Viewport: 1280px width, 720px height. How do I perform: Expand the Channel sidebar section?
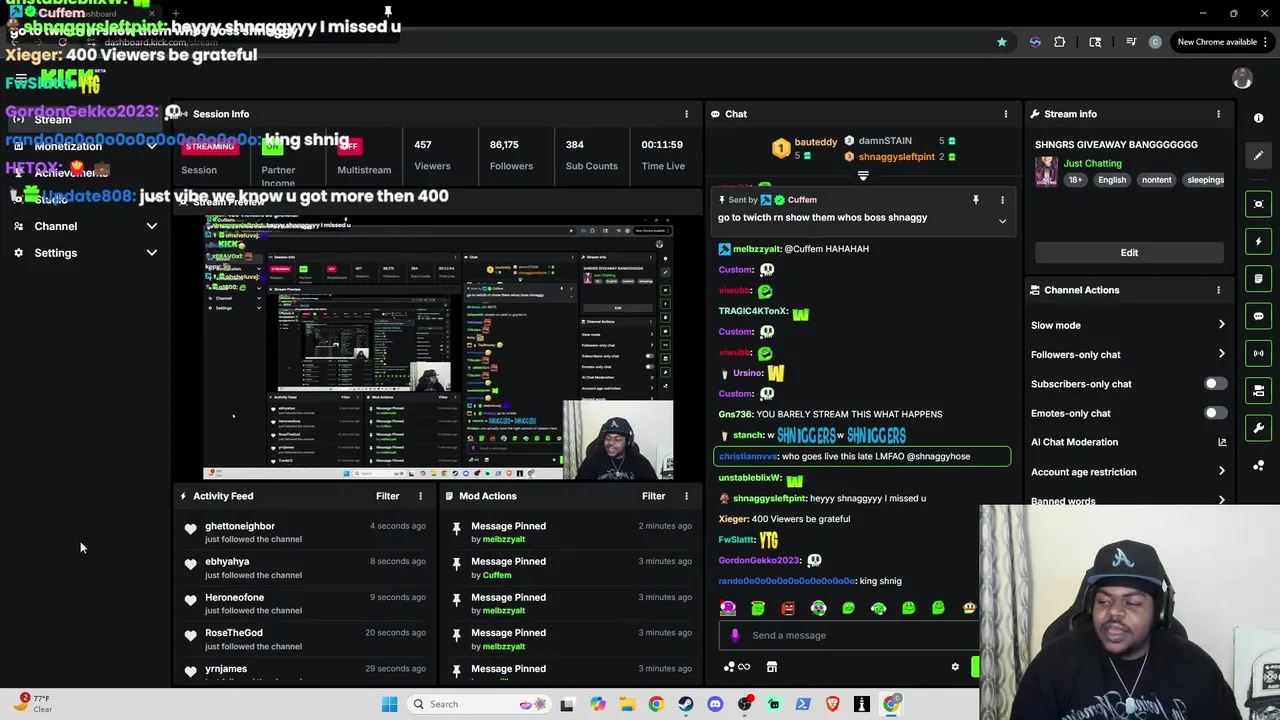[152, 226]
